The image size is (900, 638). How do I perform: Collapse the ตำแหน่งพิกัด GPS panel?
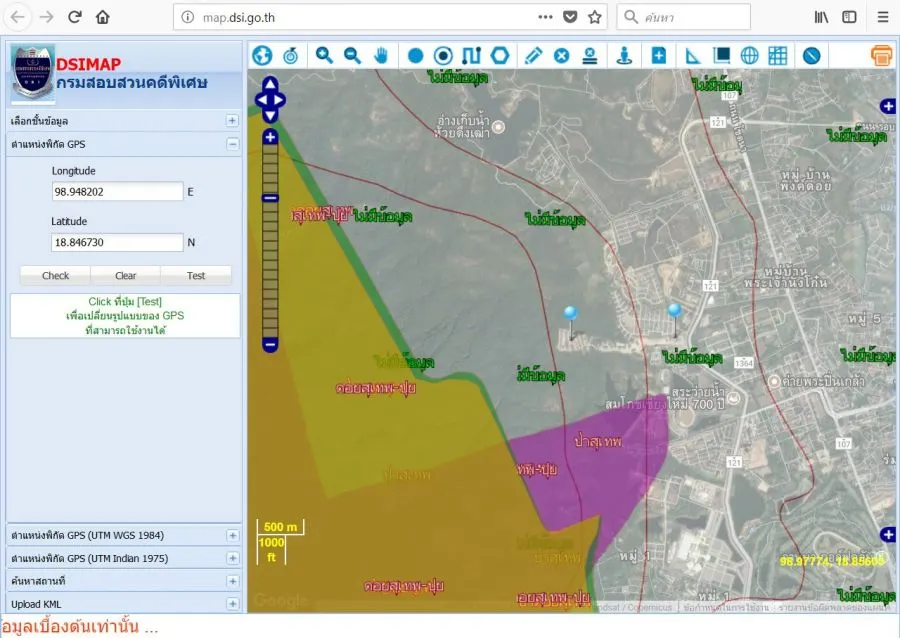(232, 144)
